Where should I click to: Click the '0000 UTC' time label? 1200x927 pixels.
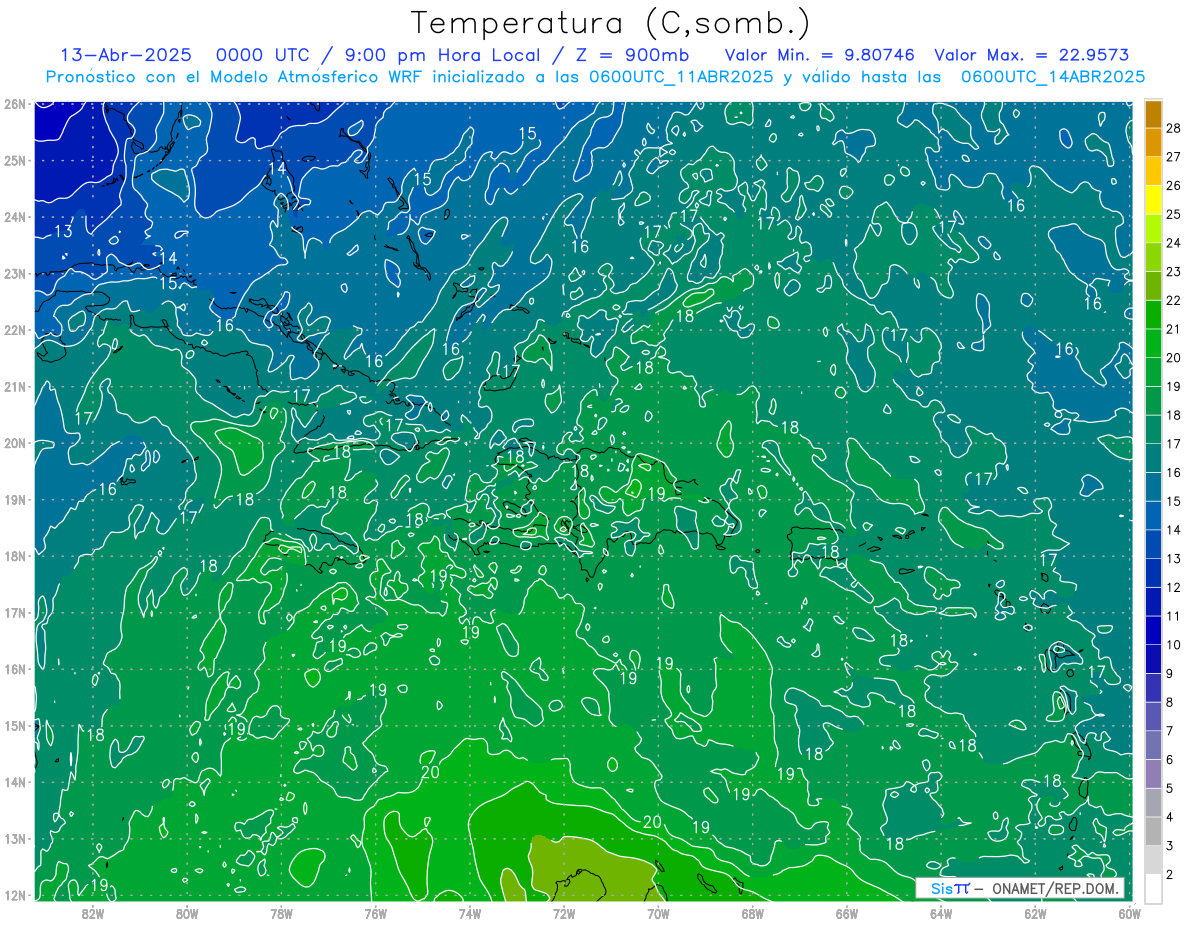tap(265, 55)
